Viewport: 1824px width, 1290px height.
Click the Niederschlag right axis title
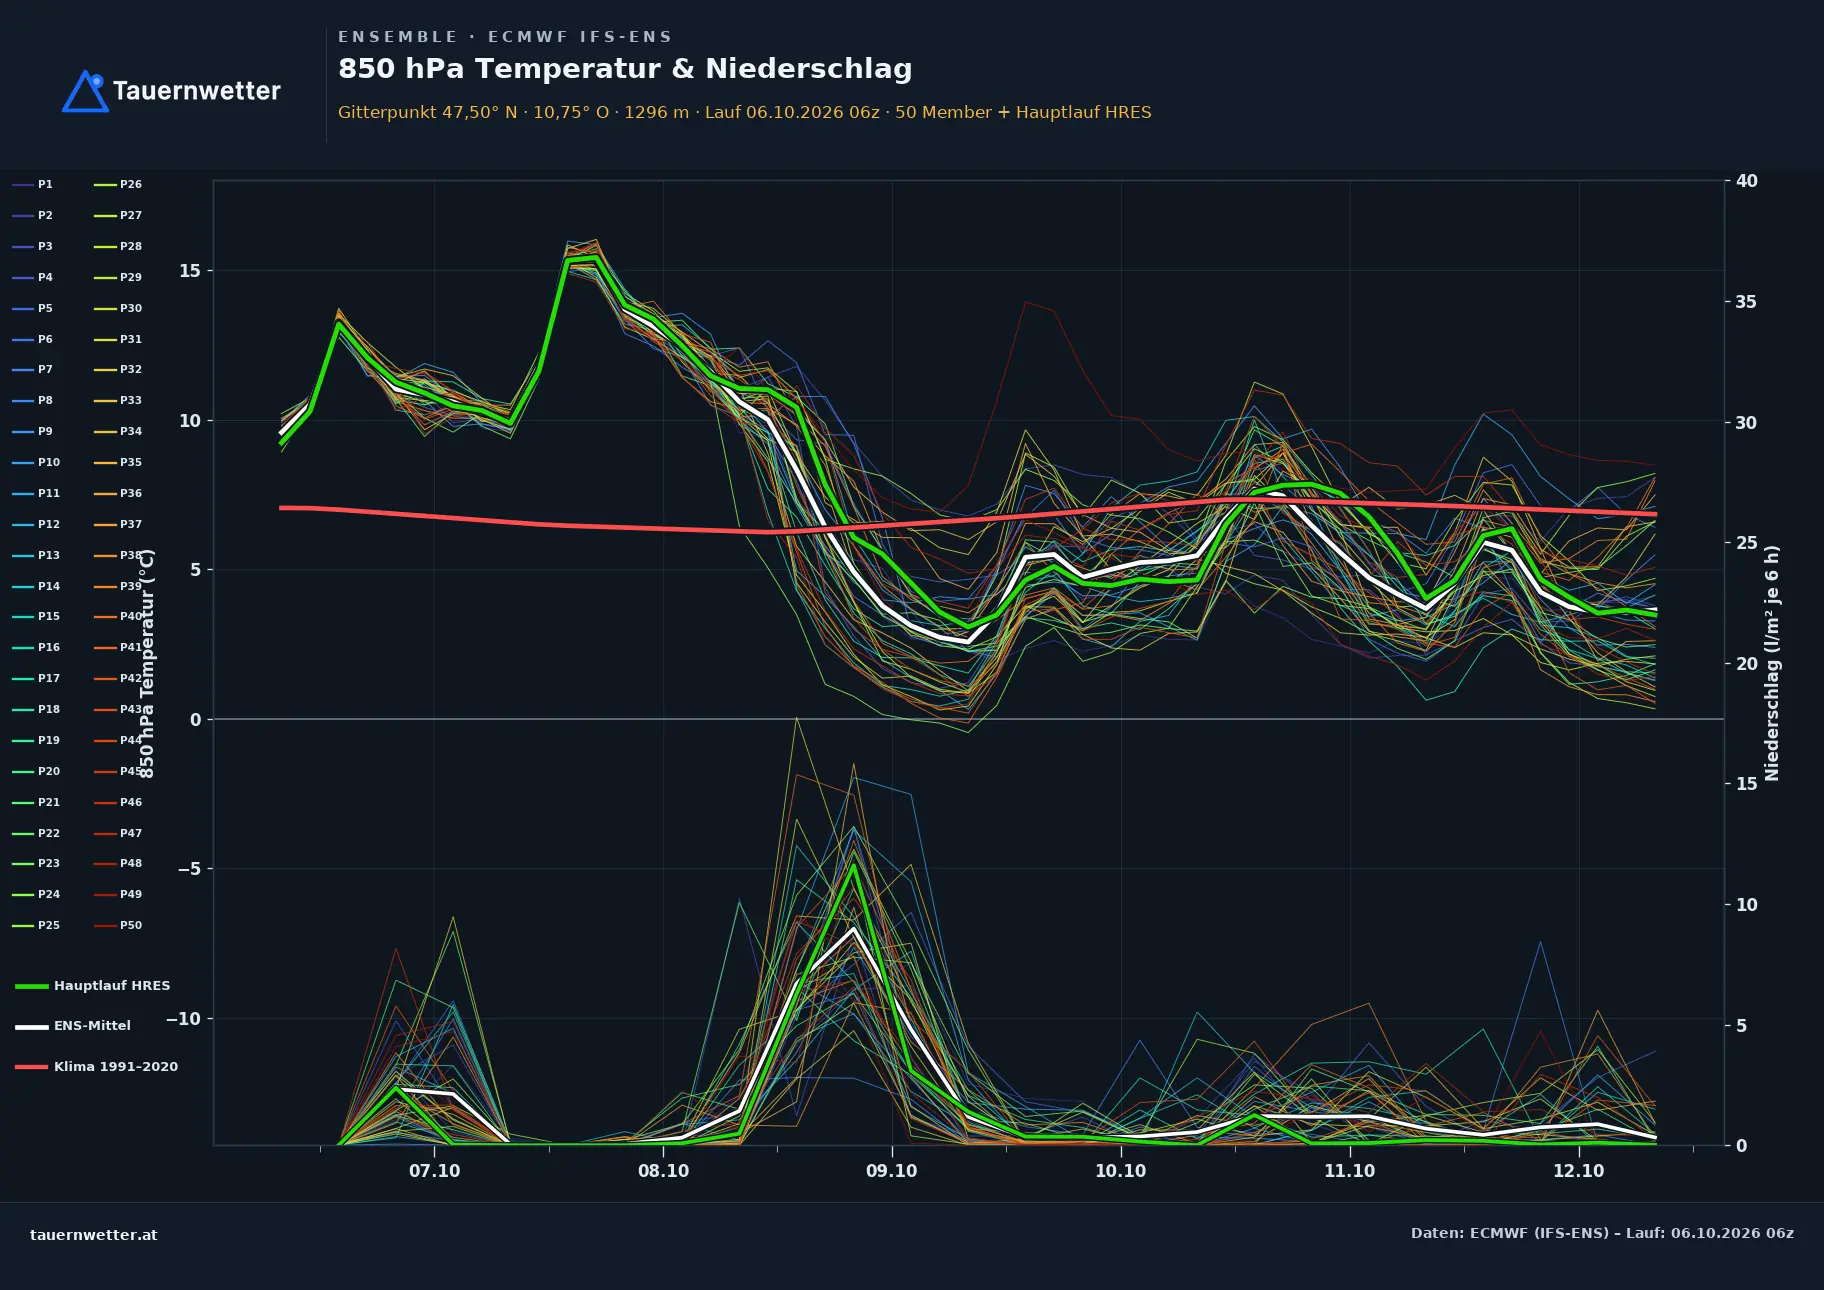(x=1772, y=663)
